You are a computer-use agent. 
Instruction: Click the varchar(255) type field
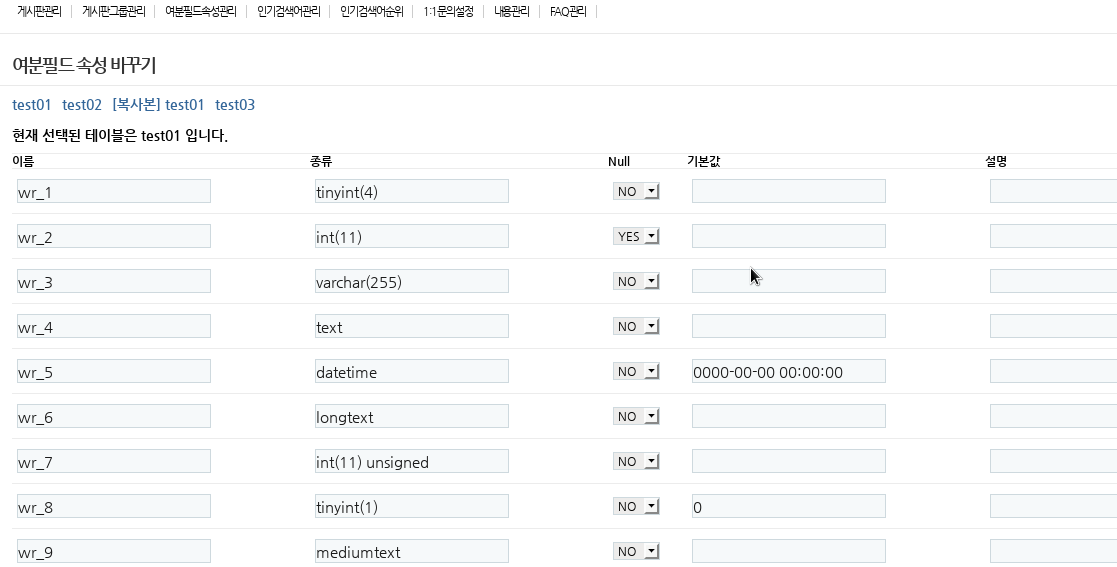point(411,282)
